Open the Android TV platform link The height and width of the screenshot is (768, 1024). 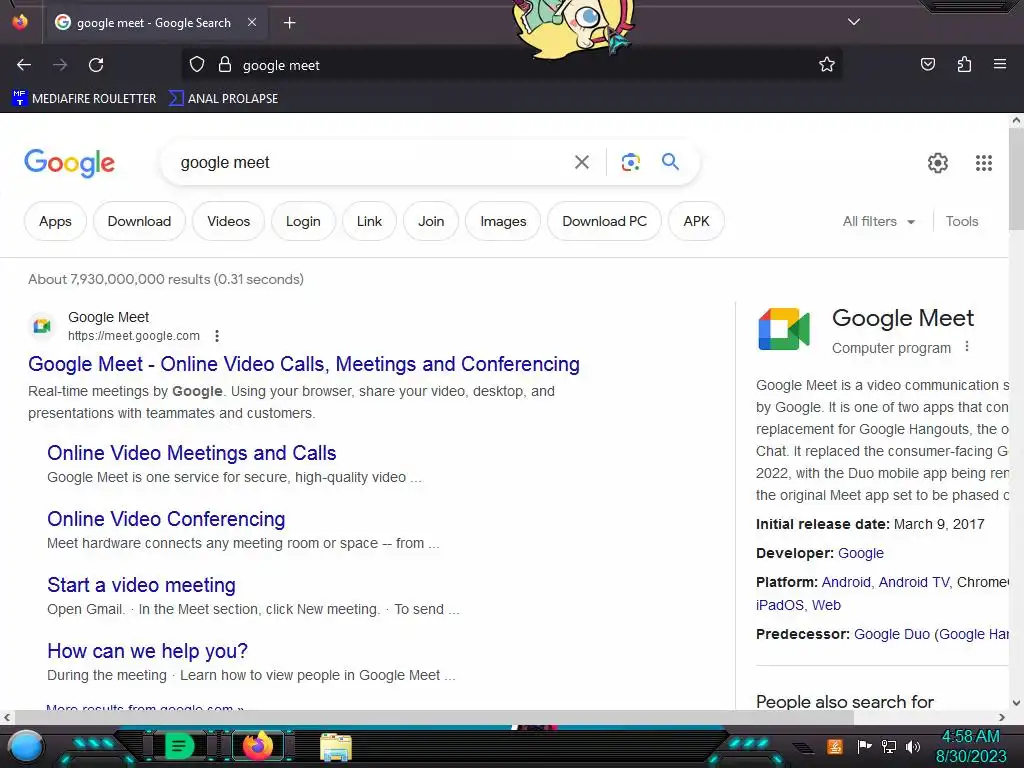click(x=914, y=582)
